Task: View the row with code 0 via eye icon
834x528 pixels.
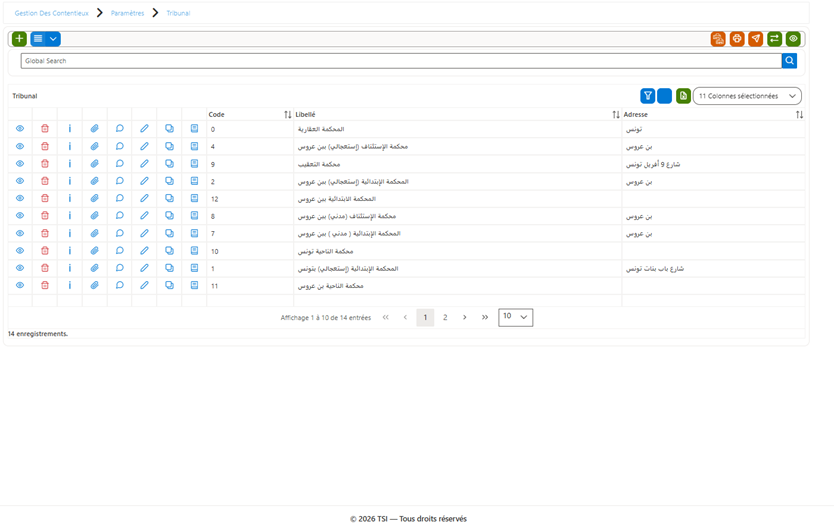Action: coord(20,129)
